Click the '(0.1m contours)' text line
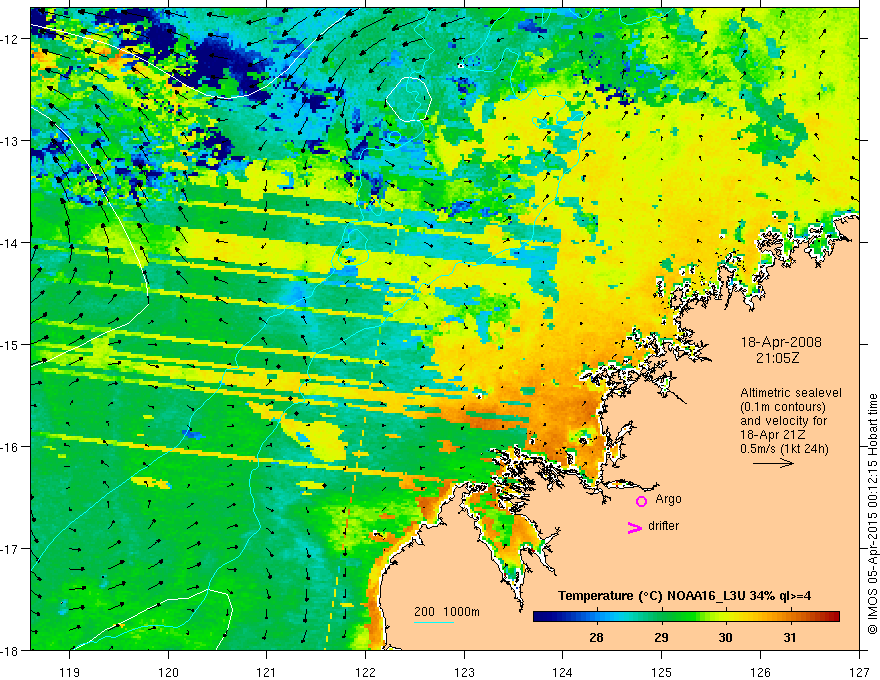Viewport: 880px width, 680px height. pyautogui.click(x=783, y=407)
